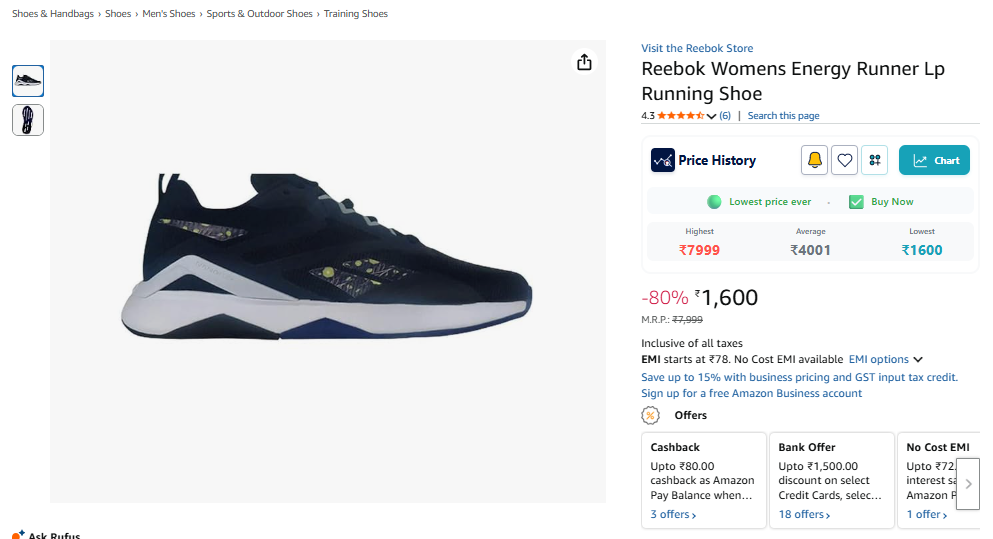Go to Men's Shoes breadcrumb
The width and height of the screenshot is (993, 539).
click(168, 13)
